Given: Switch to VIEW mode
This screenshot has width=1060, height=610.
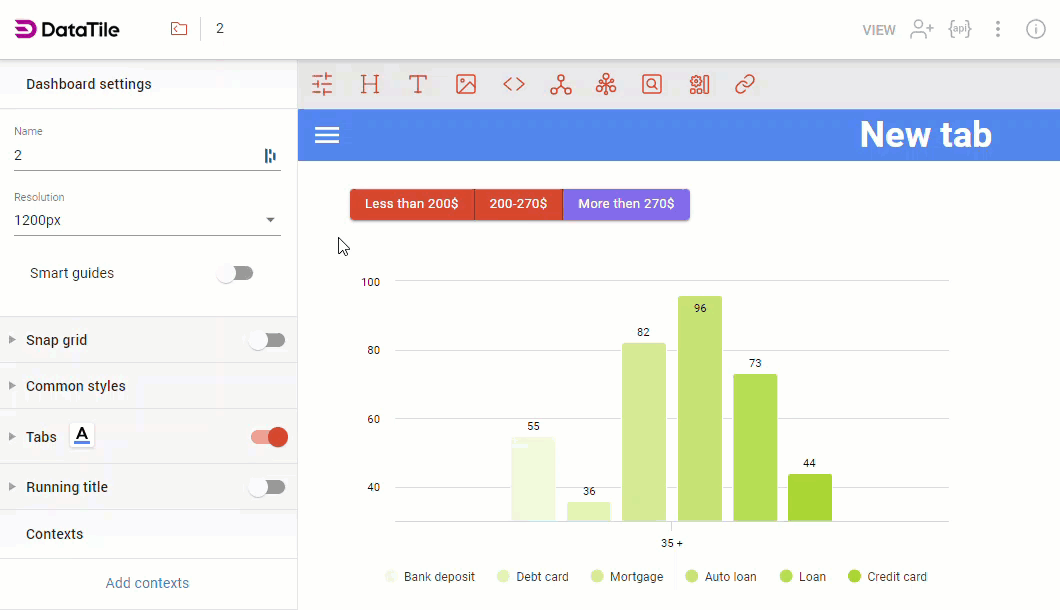Looking at the screenshot, I should coord(879,30).
